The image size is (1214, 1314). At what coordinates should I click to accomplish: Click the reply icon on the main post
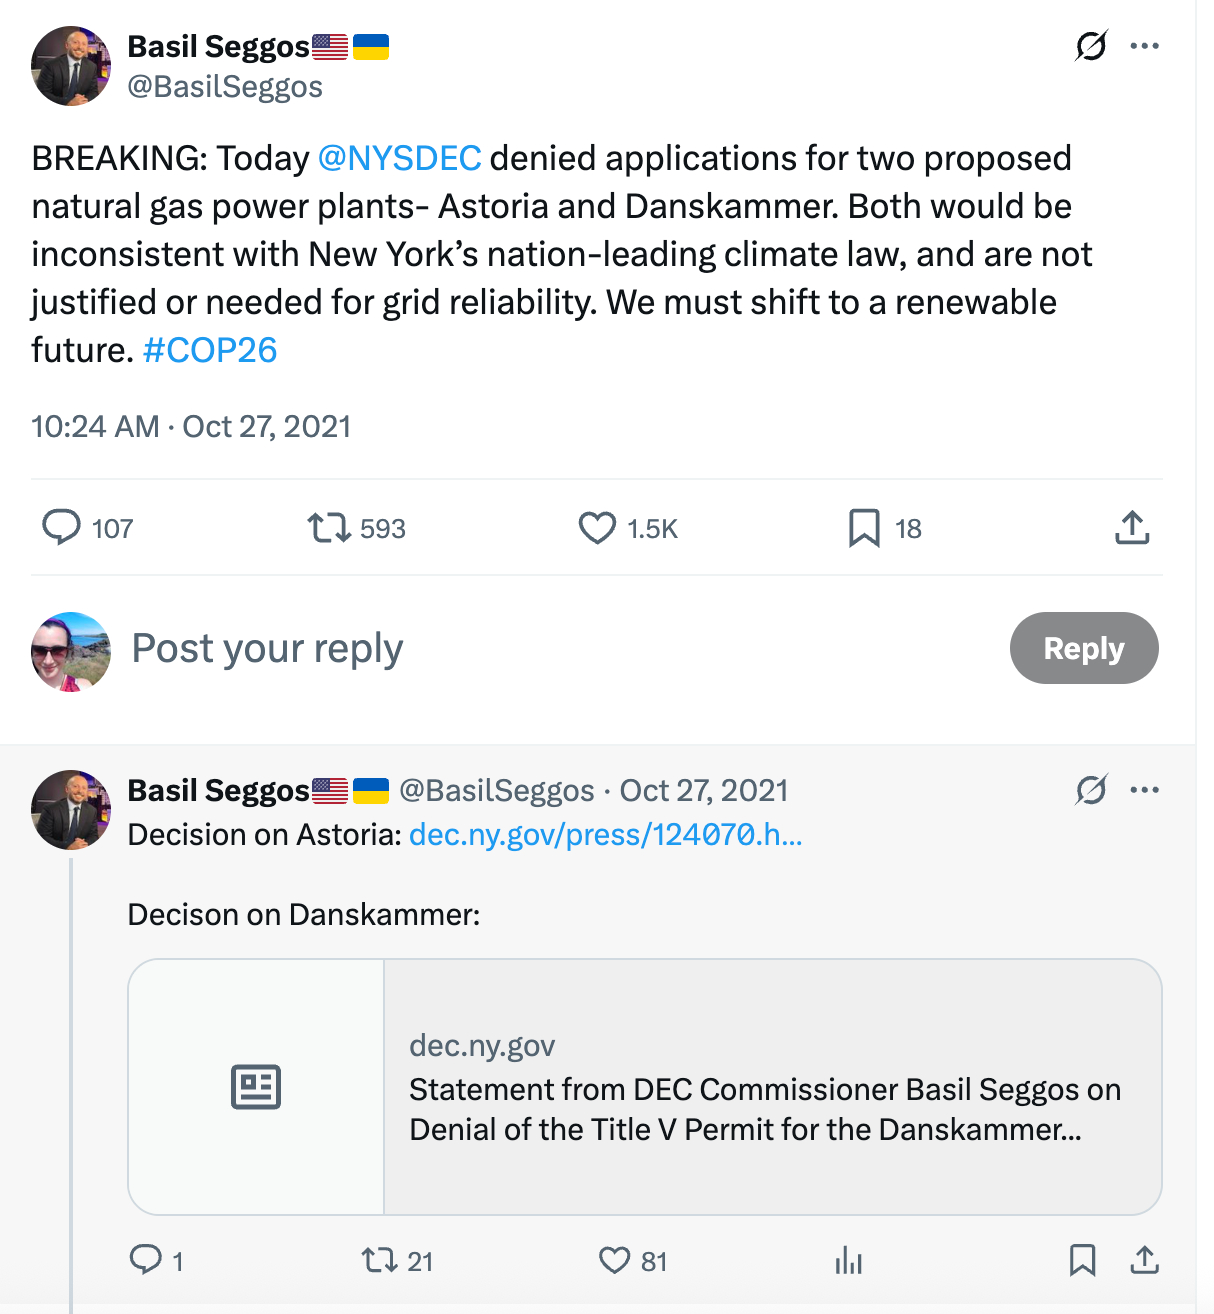click(62, 527)
